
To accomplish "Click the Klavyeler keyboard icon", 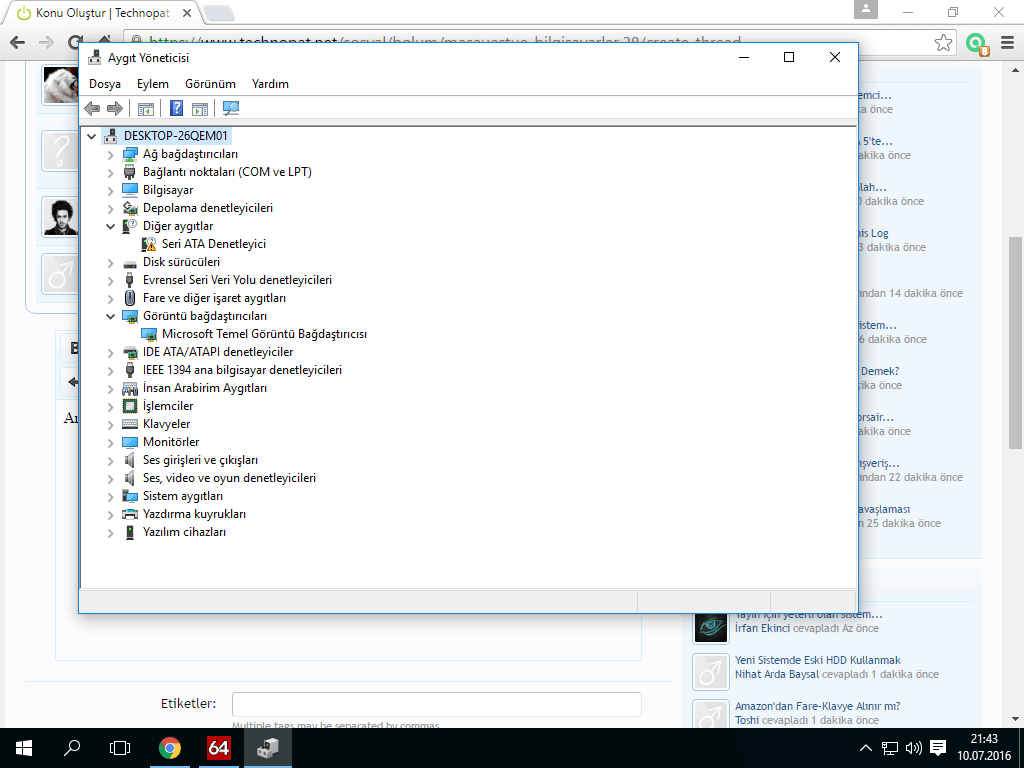I will 130,424.
